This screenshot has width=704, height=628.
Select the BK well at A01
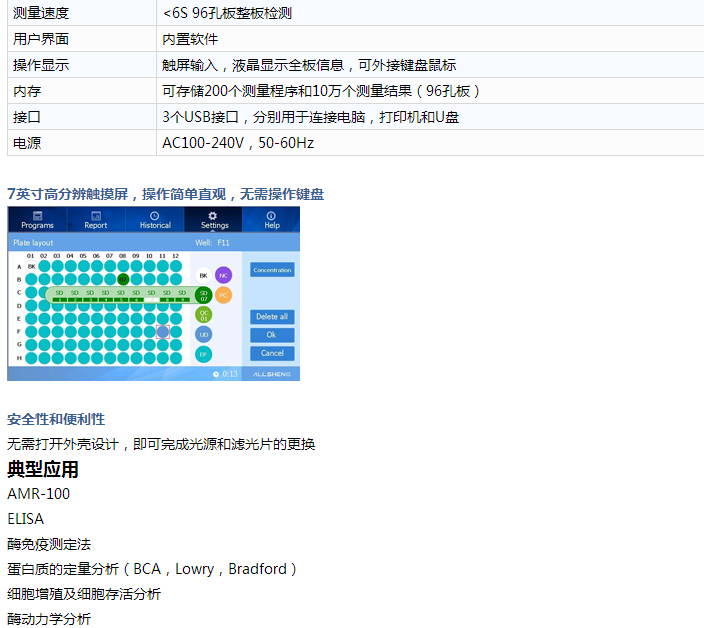[32, 267]
